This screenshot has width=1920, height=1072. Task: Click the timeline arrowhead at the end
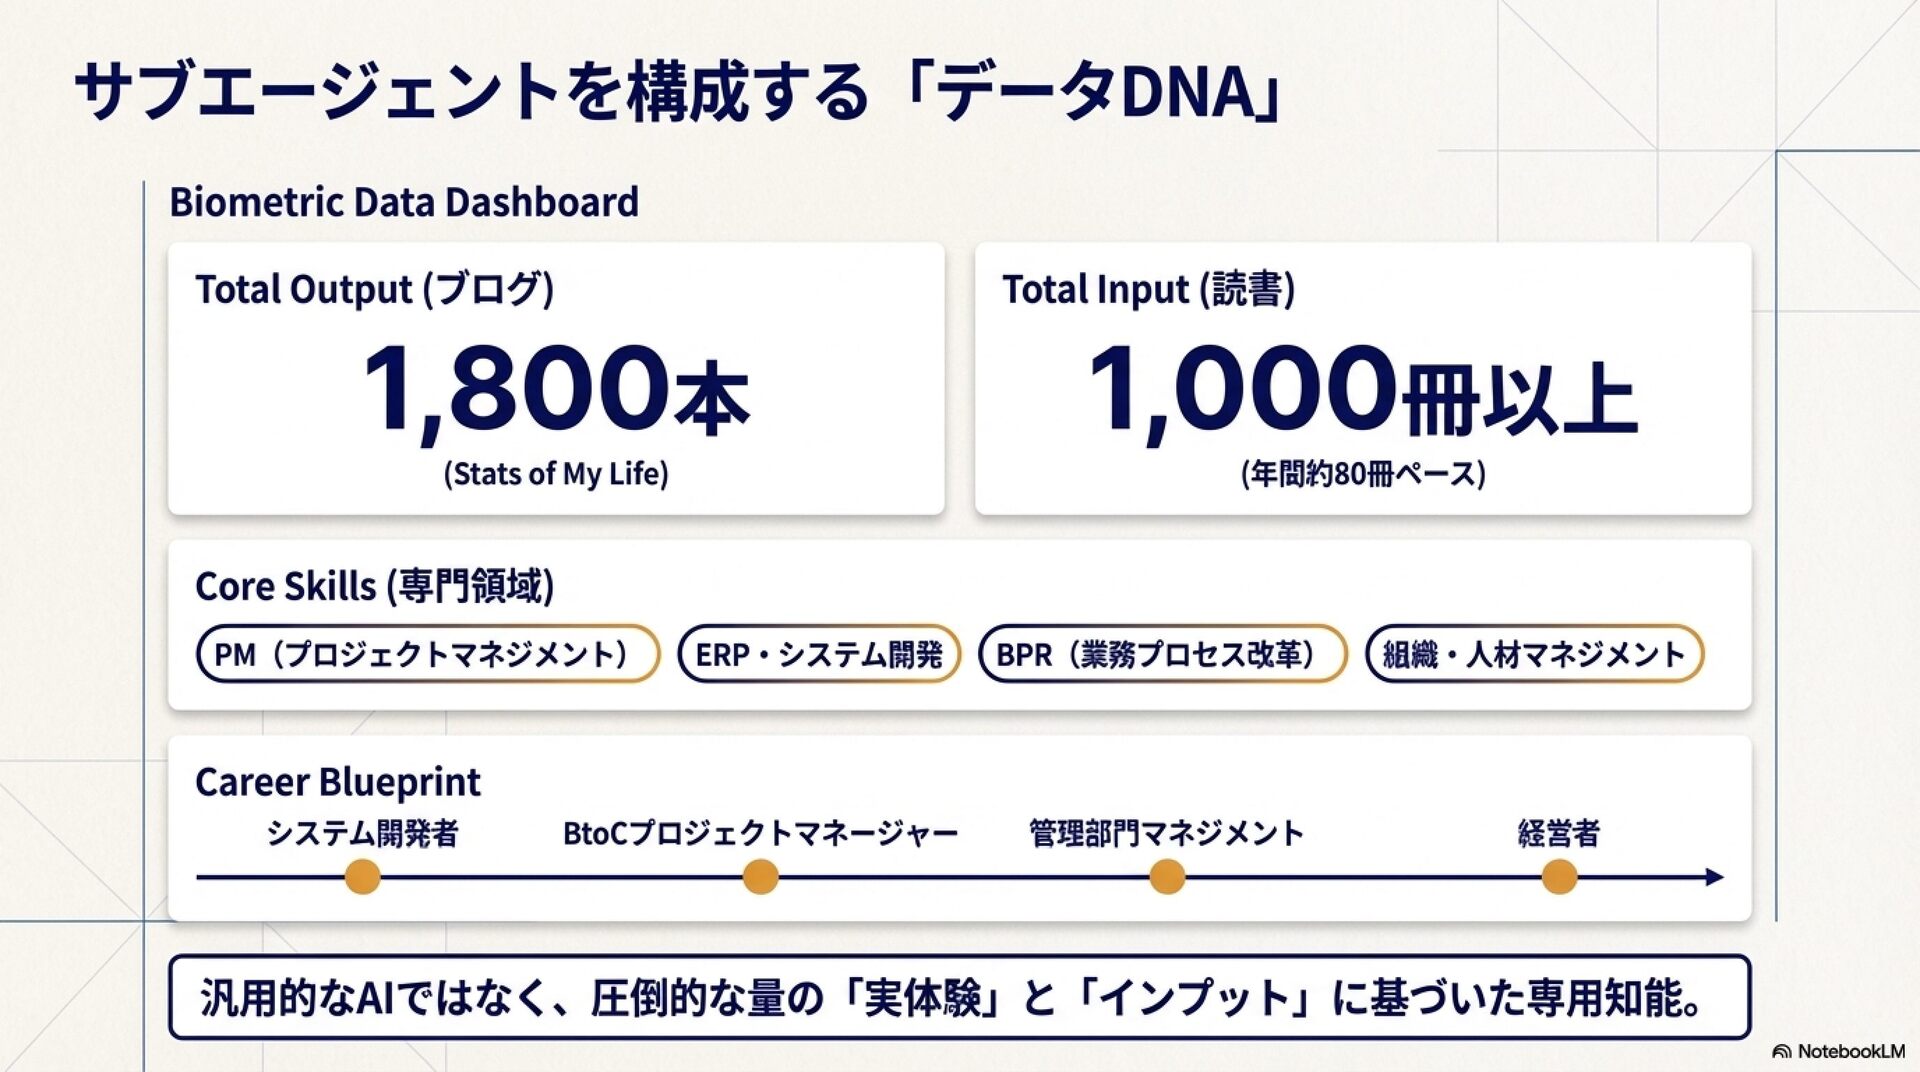(x=1715, y=877)
